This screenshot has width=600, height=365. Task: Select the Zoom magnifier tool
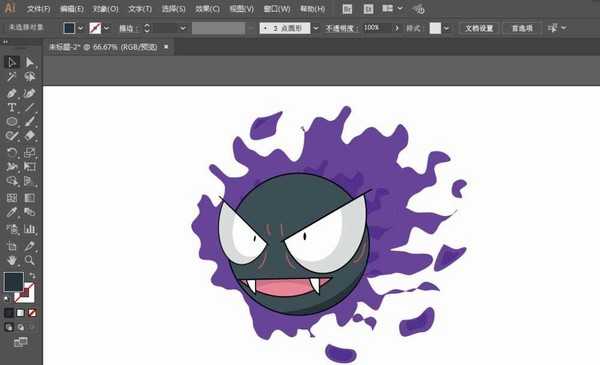pos(29,261)
